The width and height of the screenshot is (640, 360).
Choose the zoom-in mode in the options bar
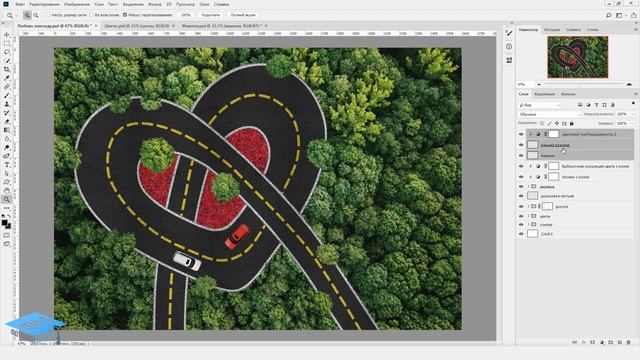click(27, 15)
